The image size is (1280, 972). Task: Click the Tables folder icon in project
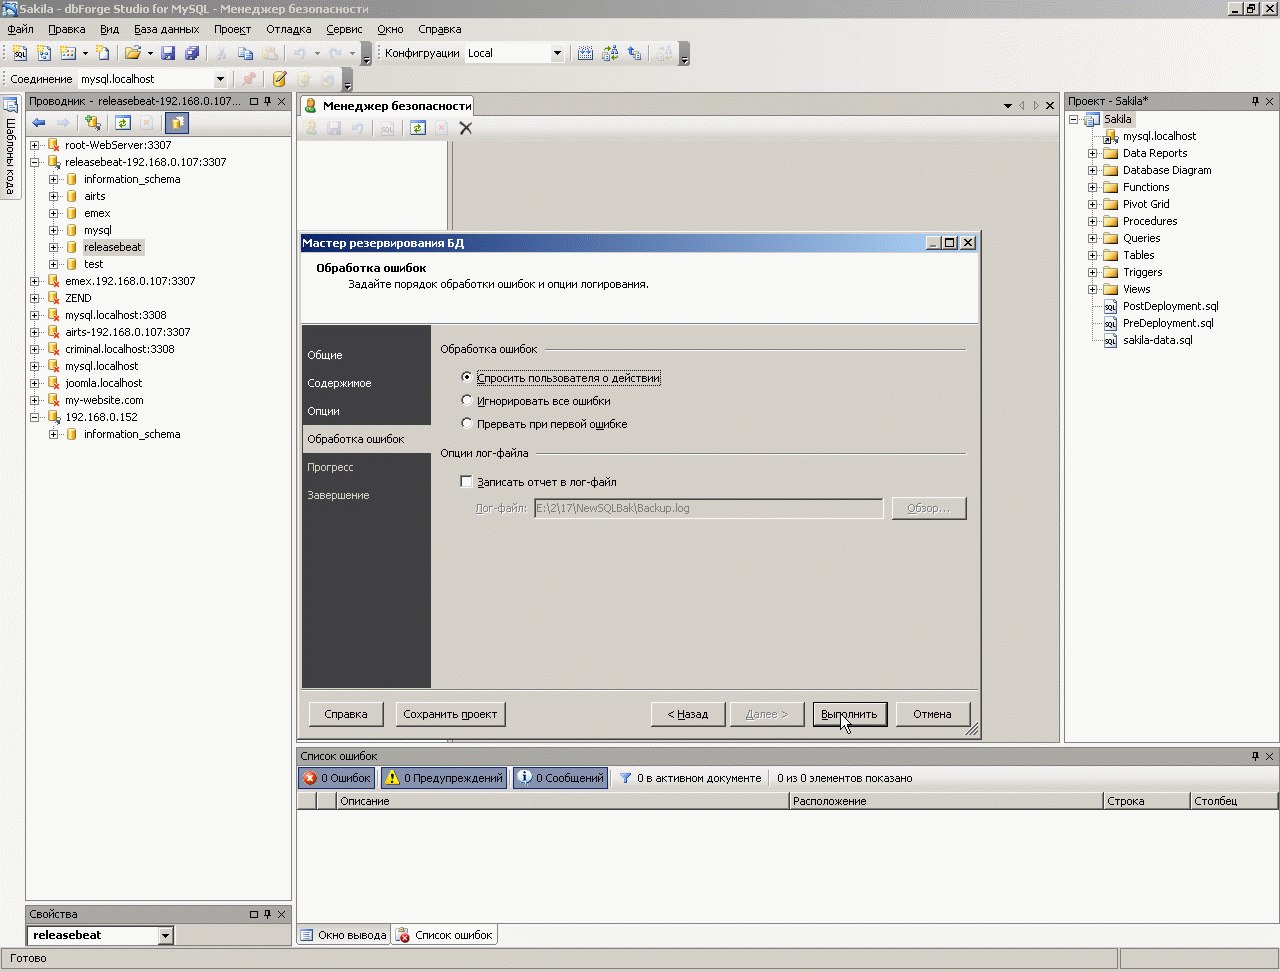[1110, 255]
